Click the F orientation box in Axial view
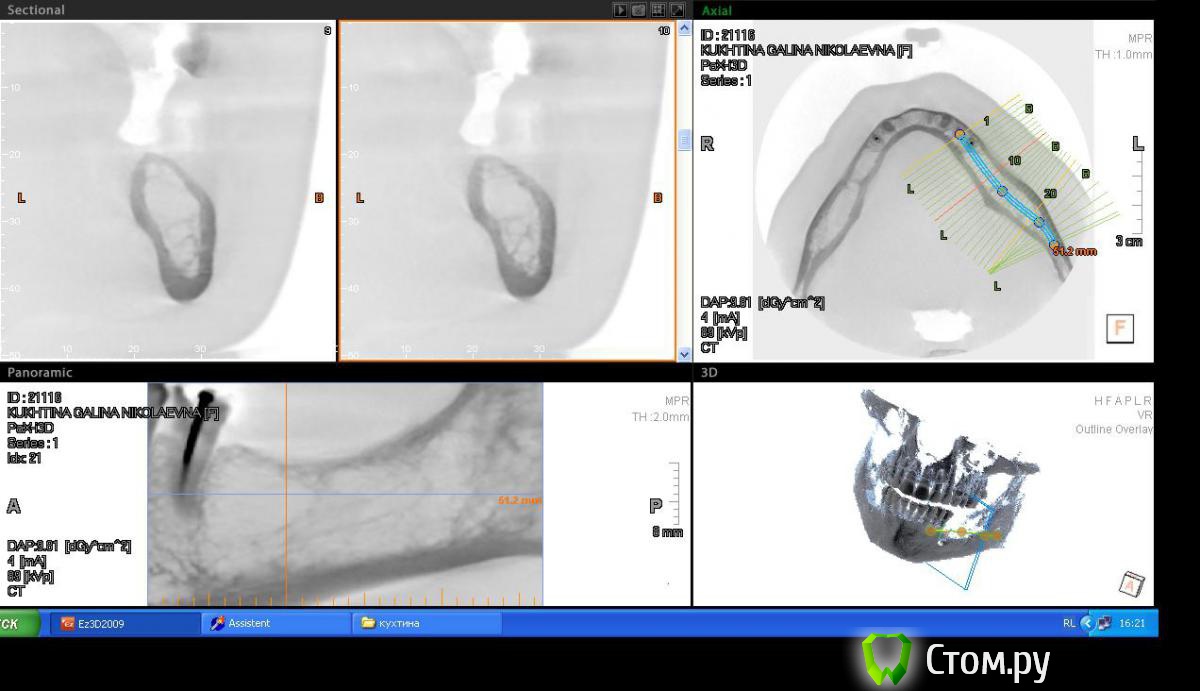 (x=1119, y=328)
